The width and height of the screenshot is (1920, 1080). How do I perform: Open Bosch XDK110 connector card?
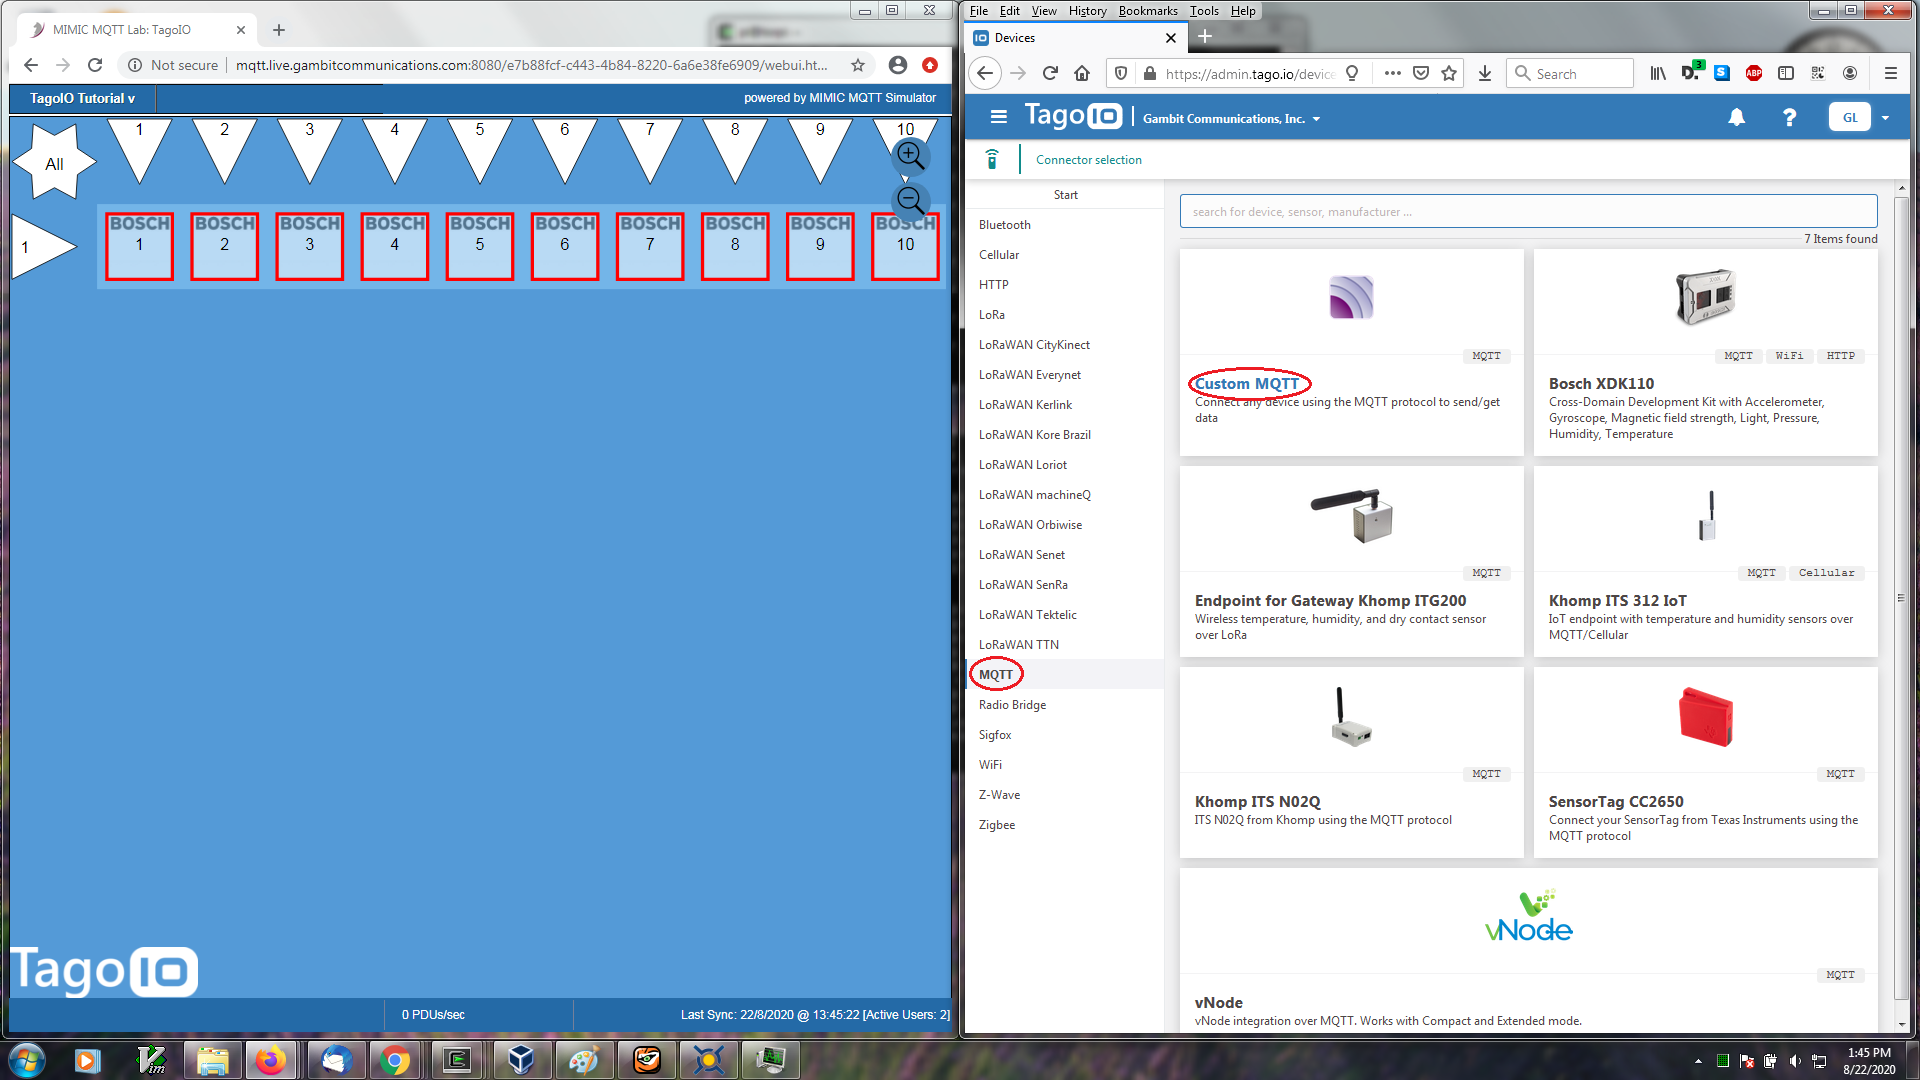click(1705, 352)
